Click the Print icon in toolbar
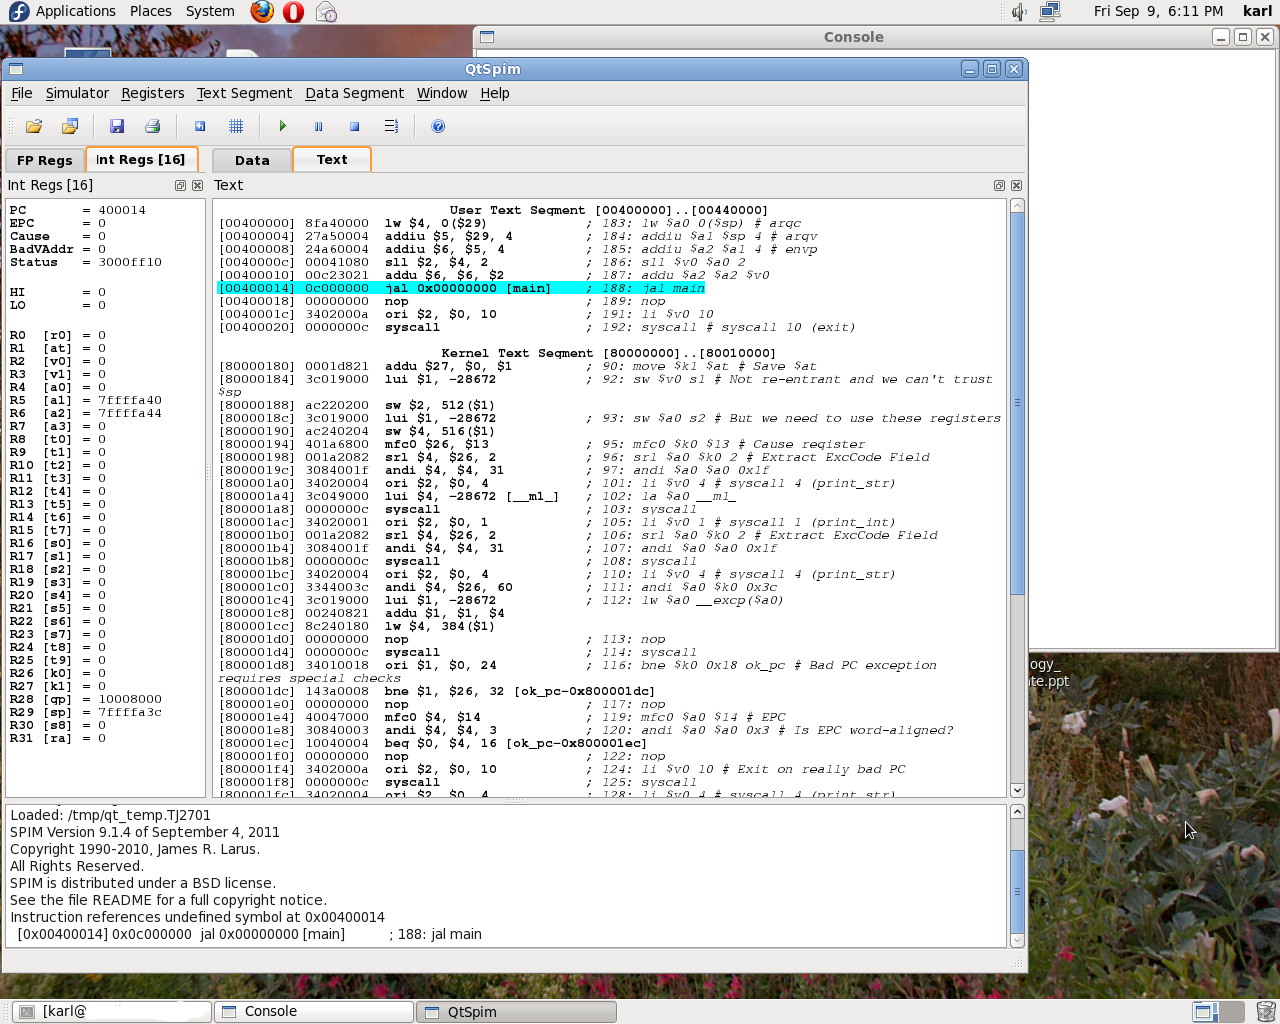The width and height of the screenshot is (1280, 1024). 153,126
